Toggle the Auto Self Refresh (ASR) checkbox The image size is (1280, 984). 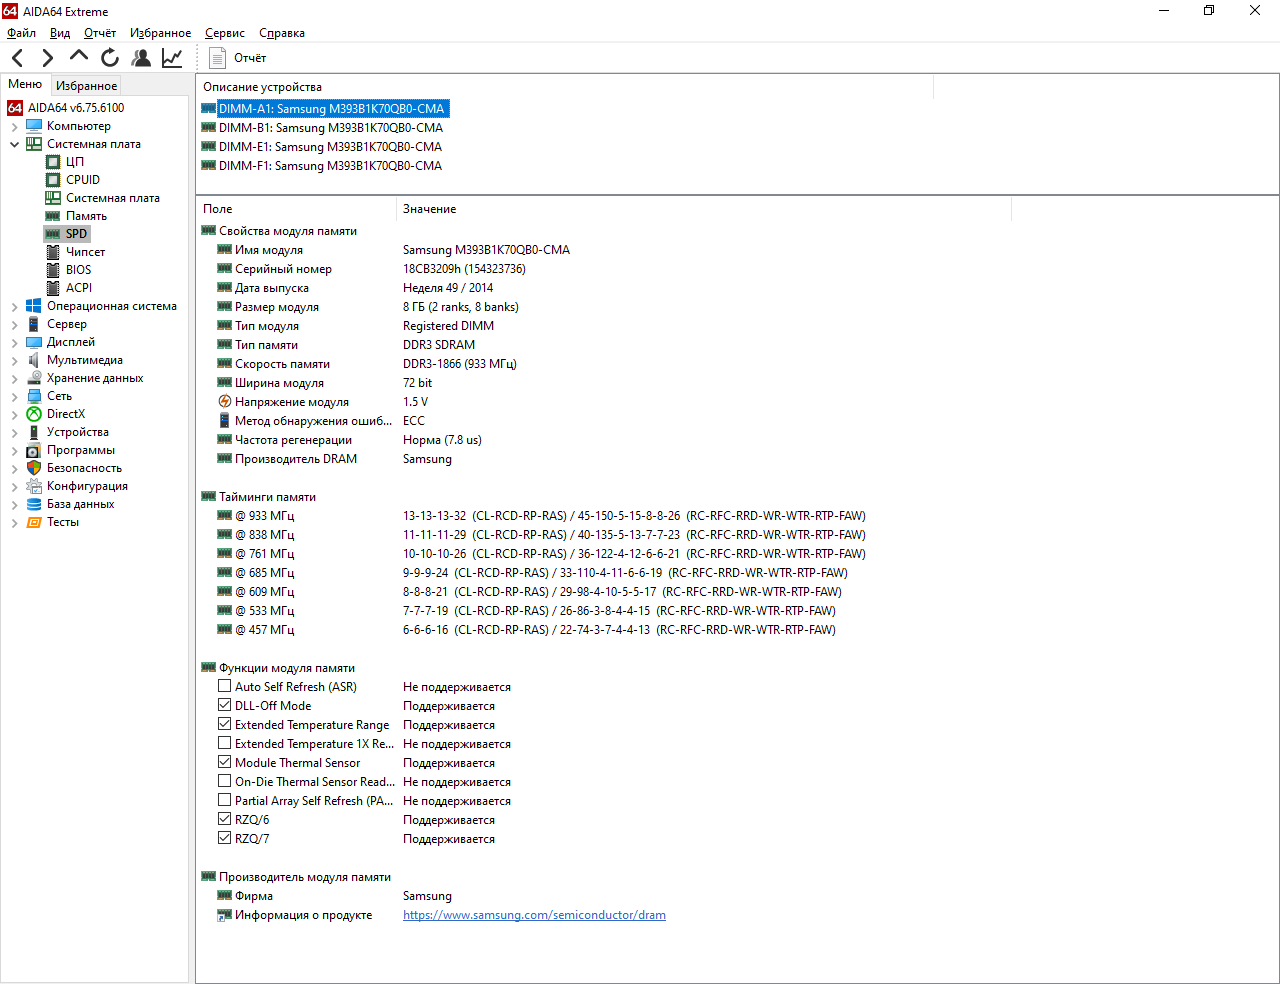coord(225,687)
